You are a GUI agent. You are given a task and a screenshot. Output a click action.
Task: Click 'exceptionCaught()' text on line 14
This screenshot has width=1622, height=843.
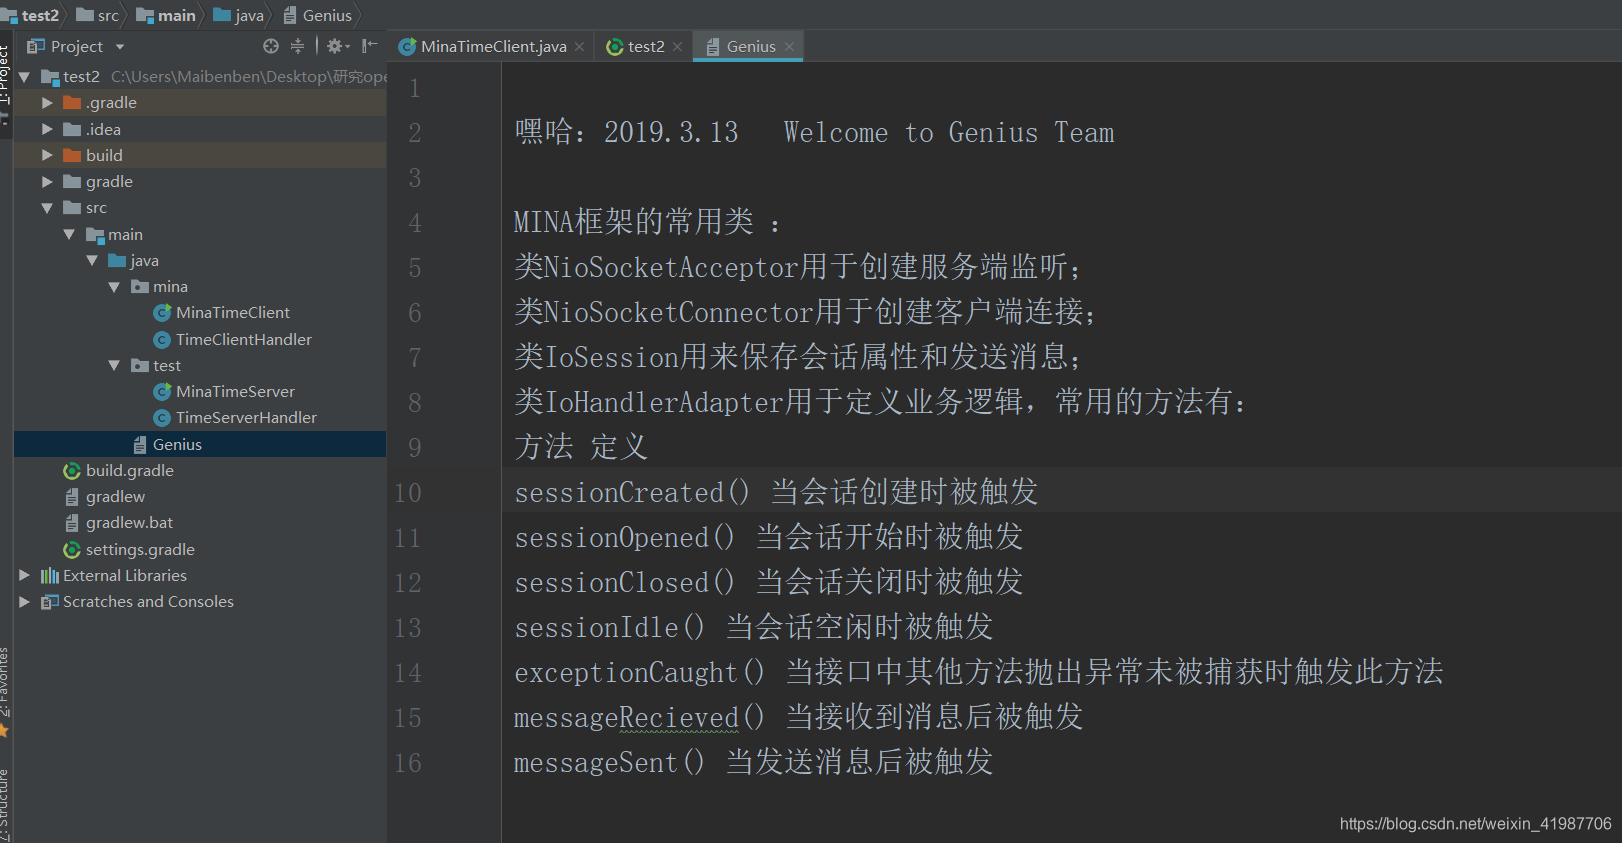pos(639,672)
